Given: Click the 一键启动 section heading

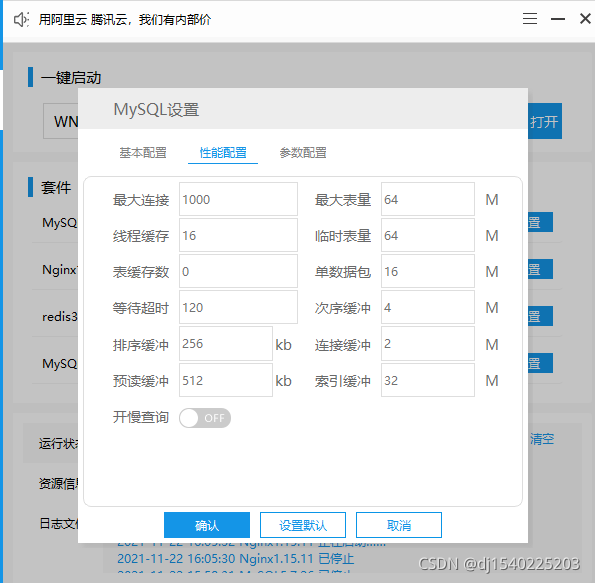Looking at the screenshot, I should click(71, 78).
